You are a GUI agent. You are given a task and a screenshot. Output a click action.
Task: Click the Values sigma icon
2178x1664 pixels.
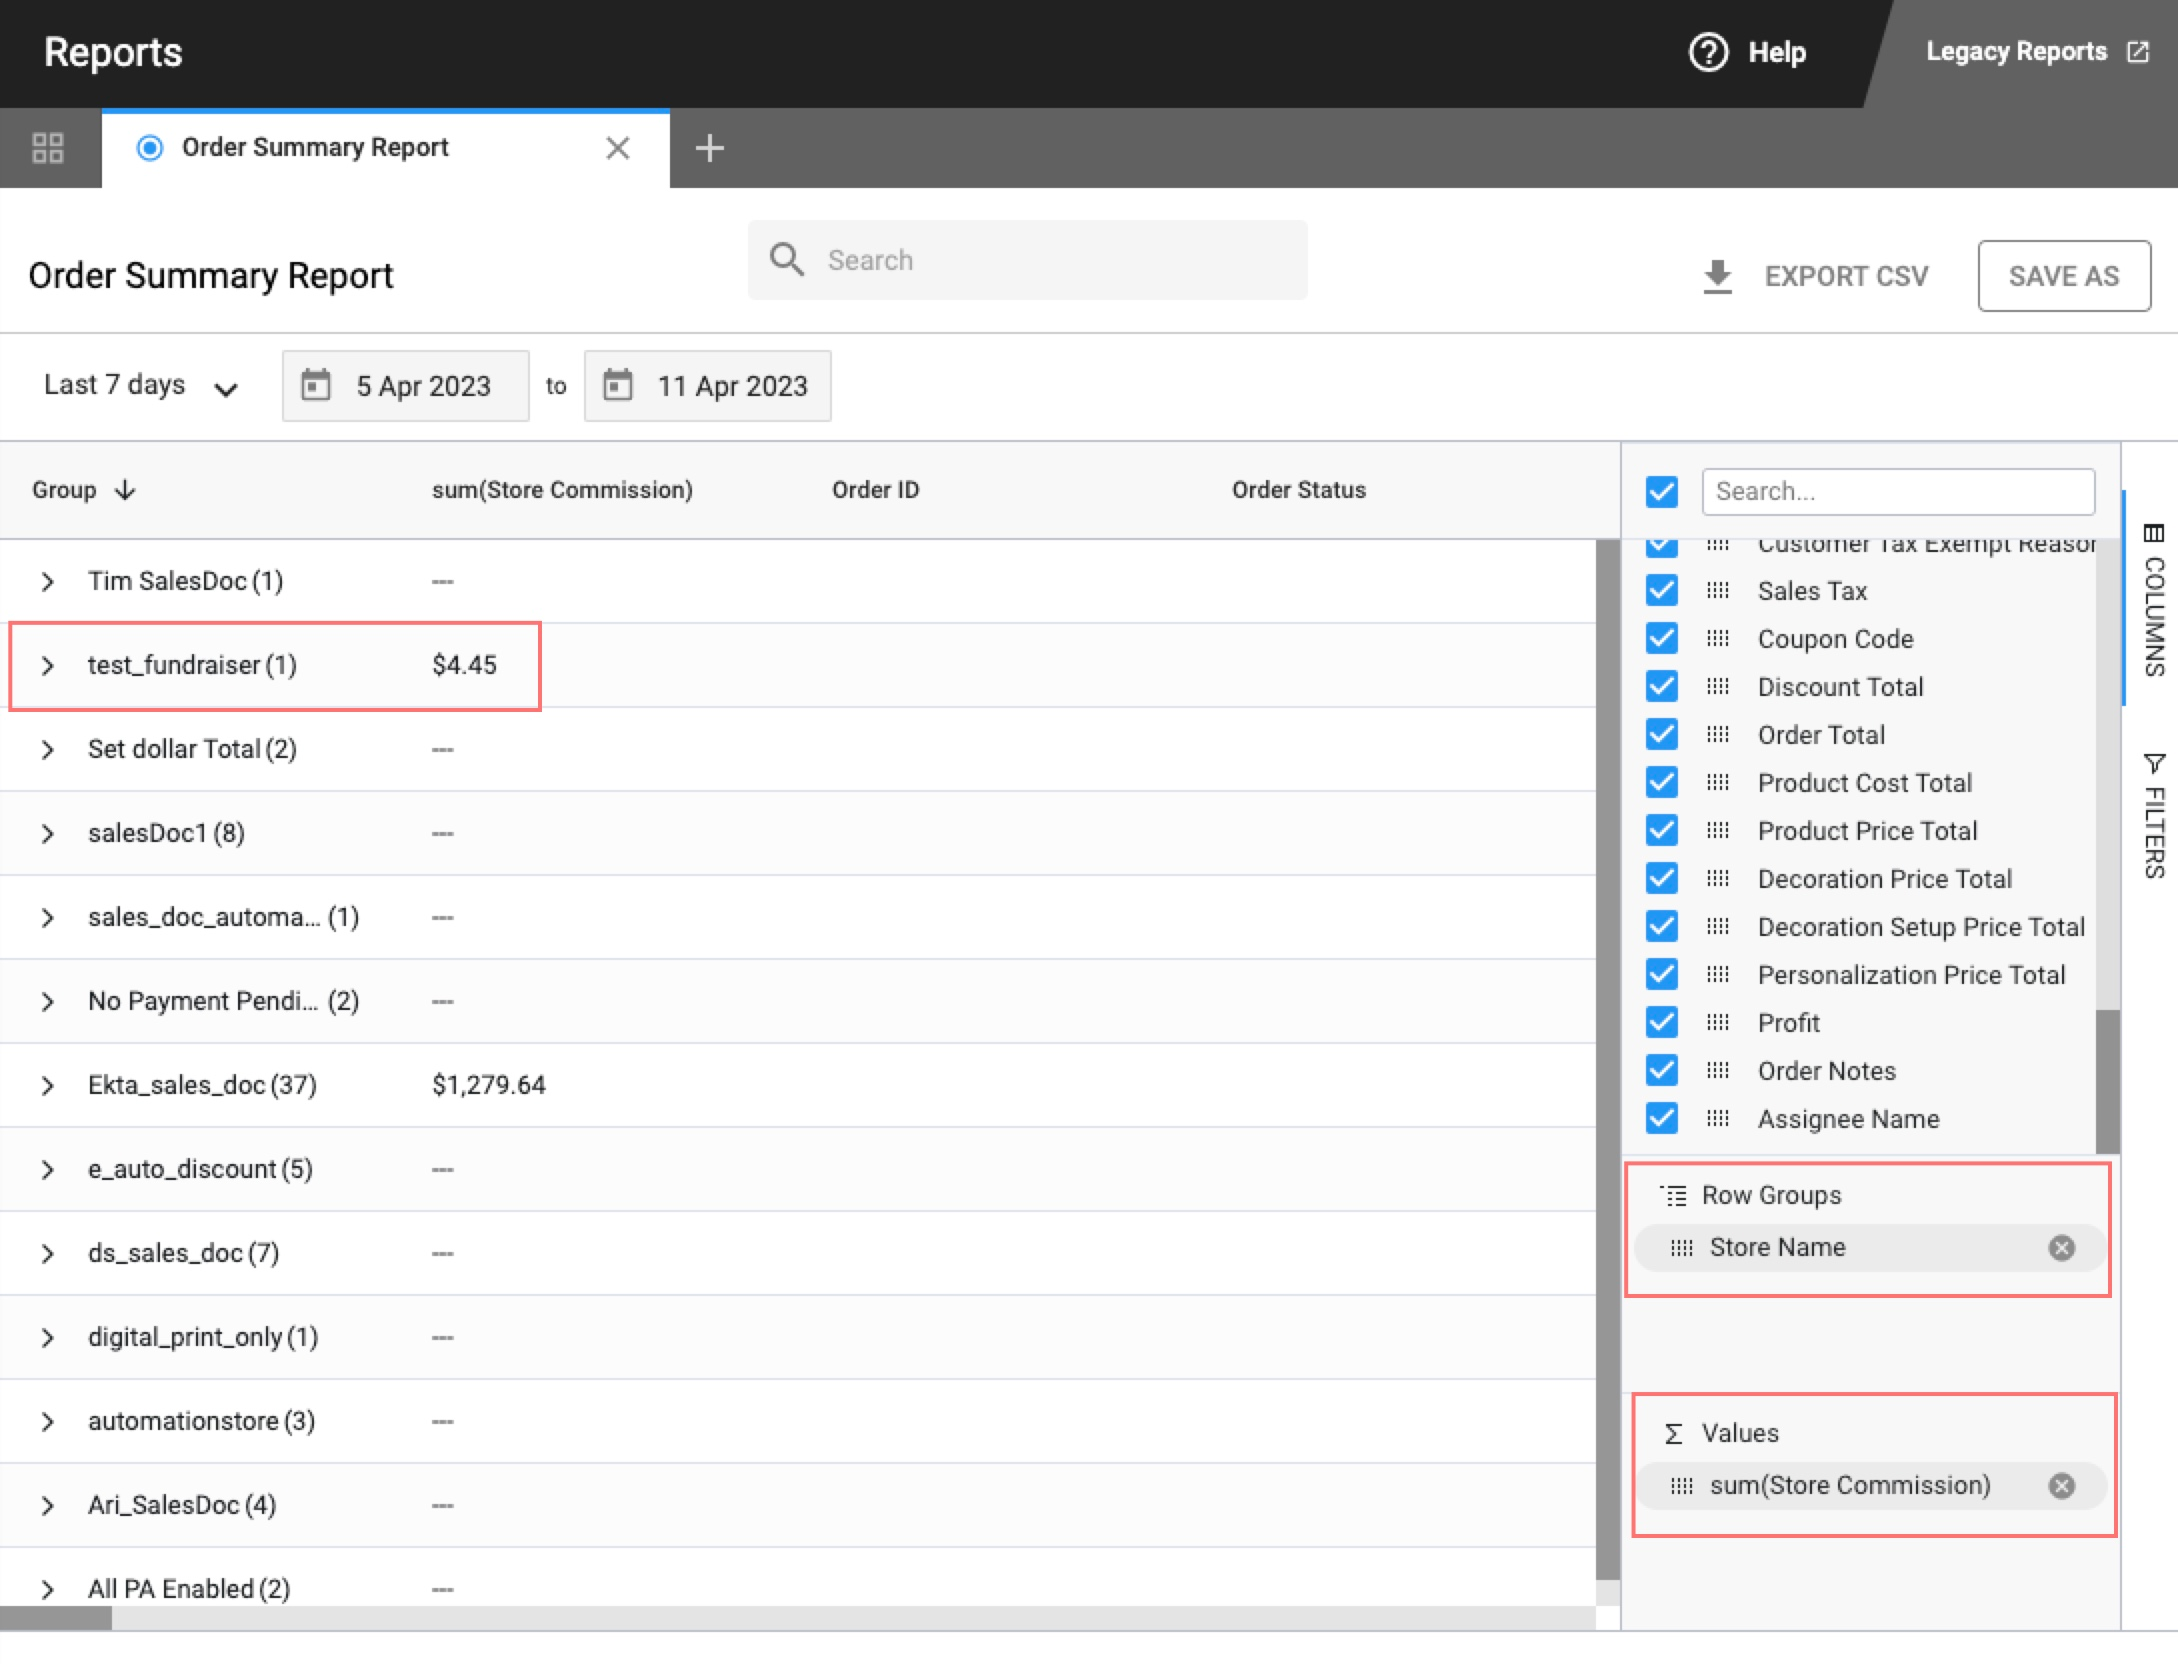(1673, 1434)
